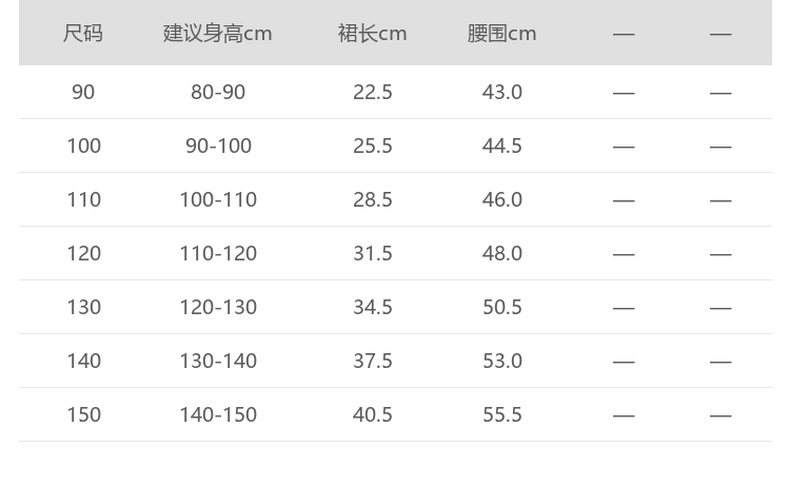The image size is (790, 485).
Task: Click the 140-150 height range cell
Action: coord(218,415)
